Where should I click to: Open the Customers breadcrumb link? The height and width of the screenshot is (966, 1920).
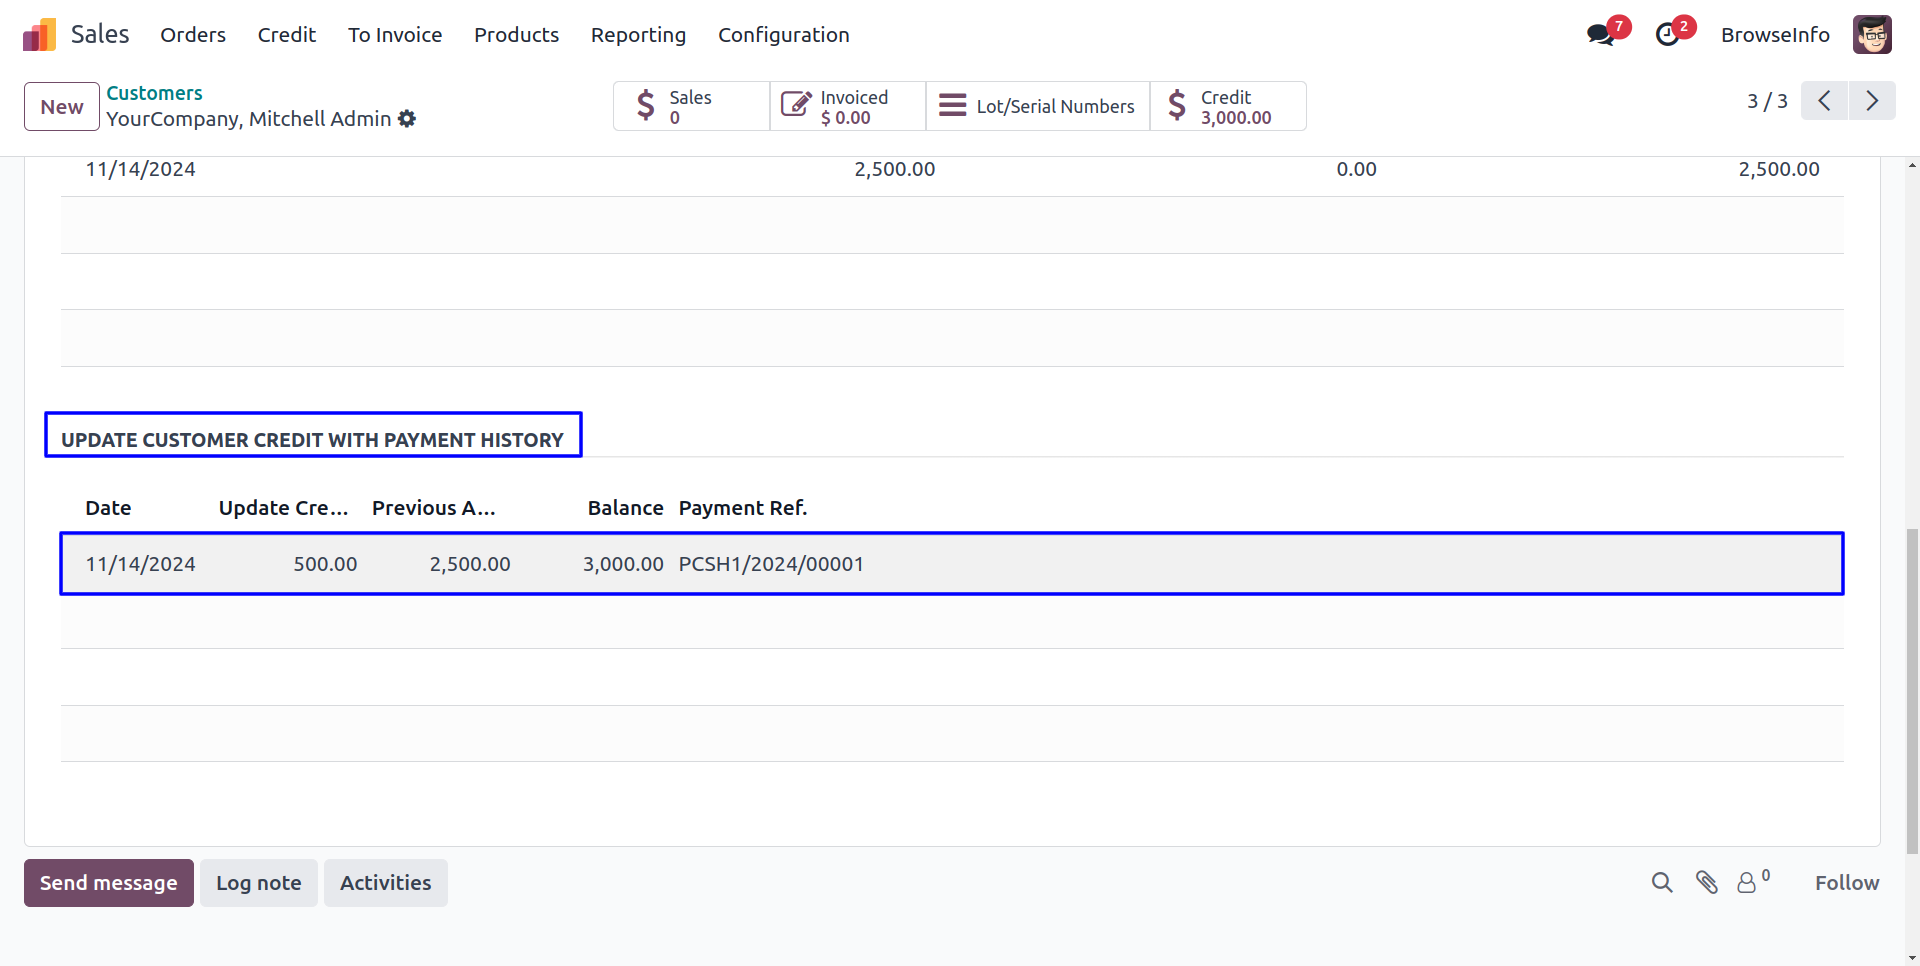154,93
